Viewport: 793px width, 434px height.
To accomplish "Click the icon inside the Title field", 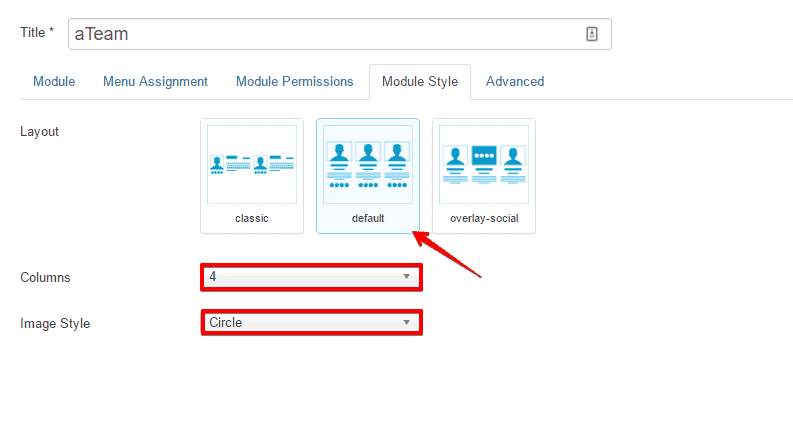I will click(591, 34).
